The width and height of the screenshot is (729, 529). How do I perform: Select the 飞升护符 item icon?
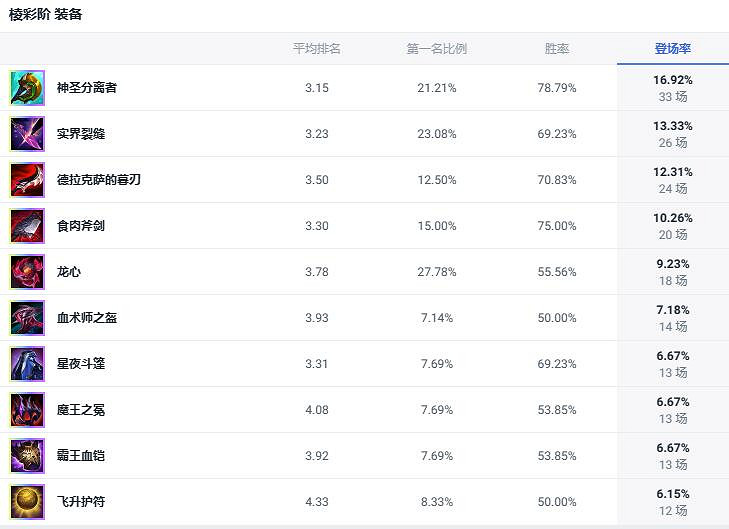pos(27,502)
